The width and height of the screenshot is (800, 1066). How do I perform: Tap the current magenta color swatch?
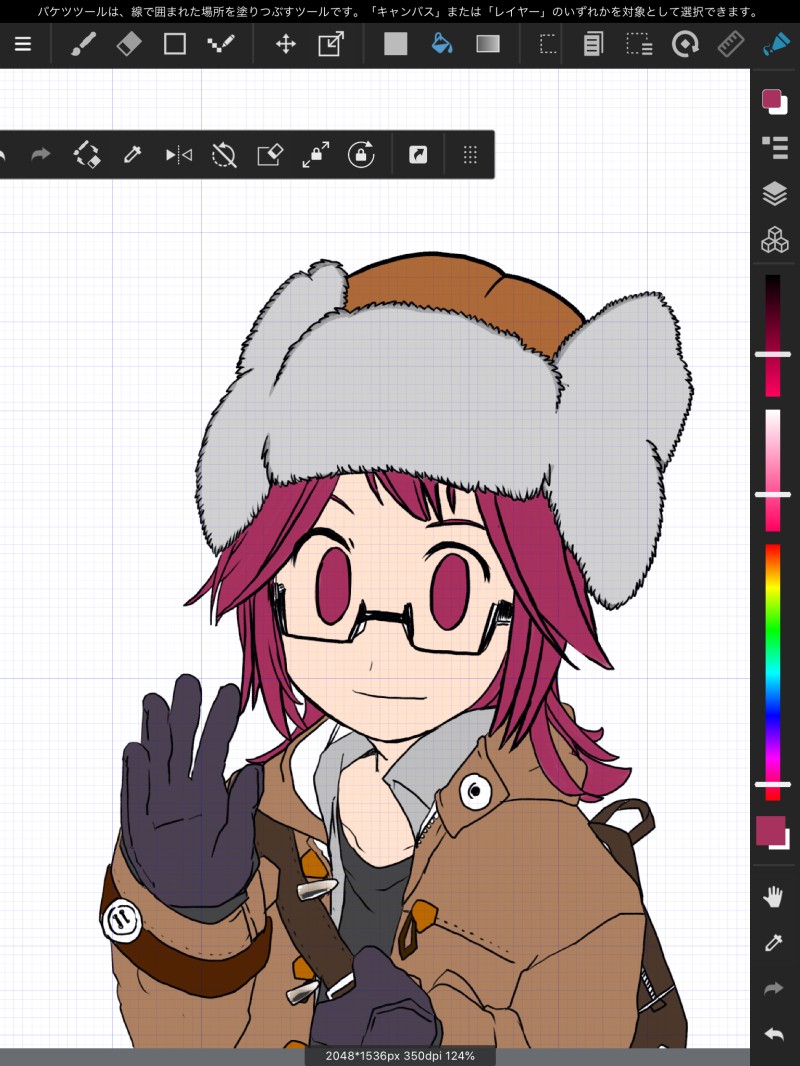tap(771, 831)
